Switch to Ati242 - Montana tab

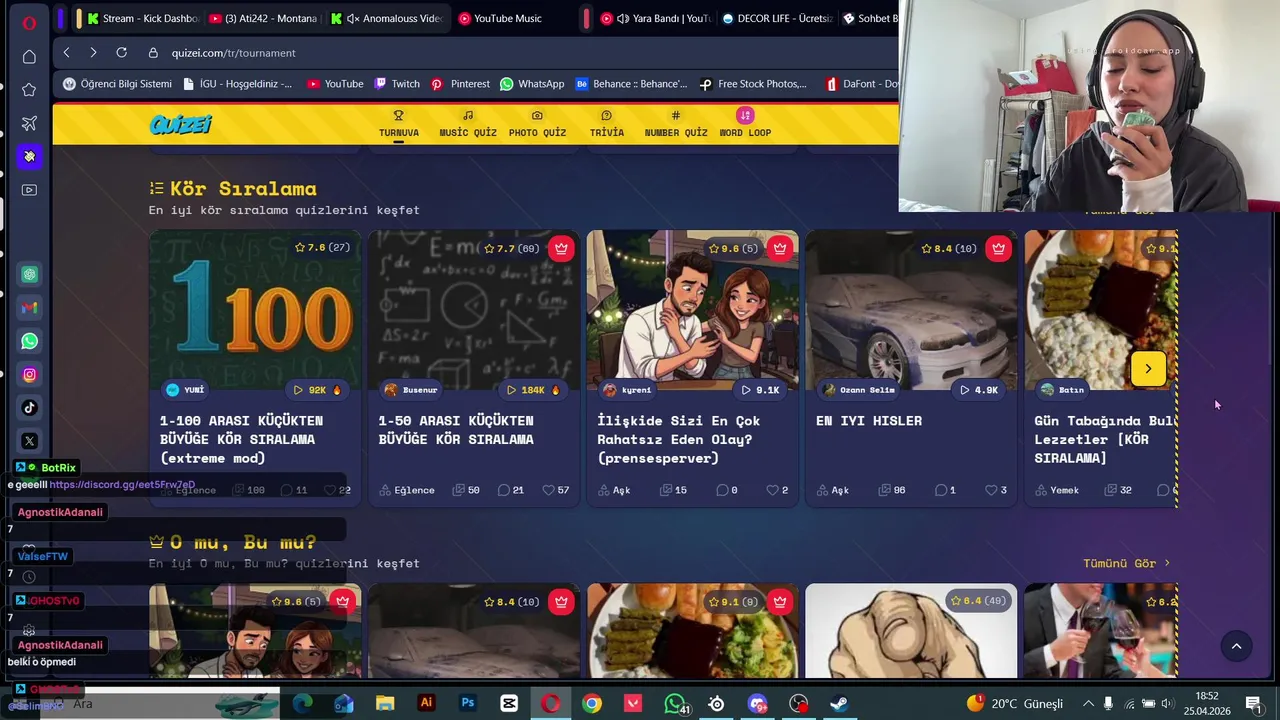264,18
